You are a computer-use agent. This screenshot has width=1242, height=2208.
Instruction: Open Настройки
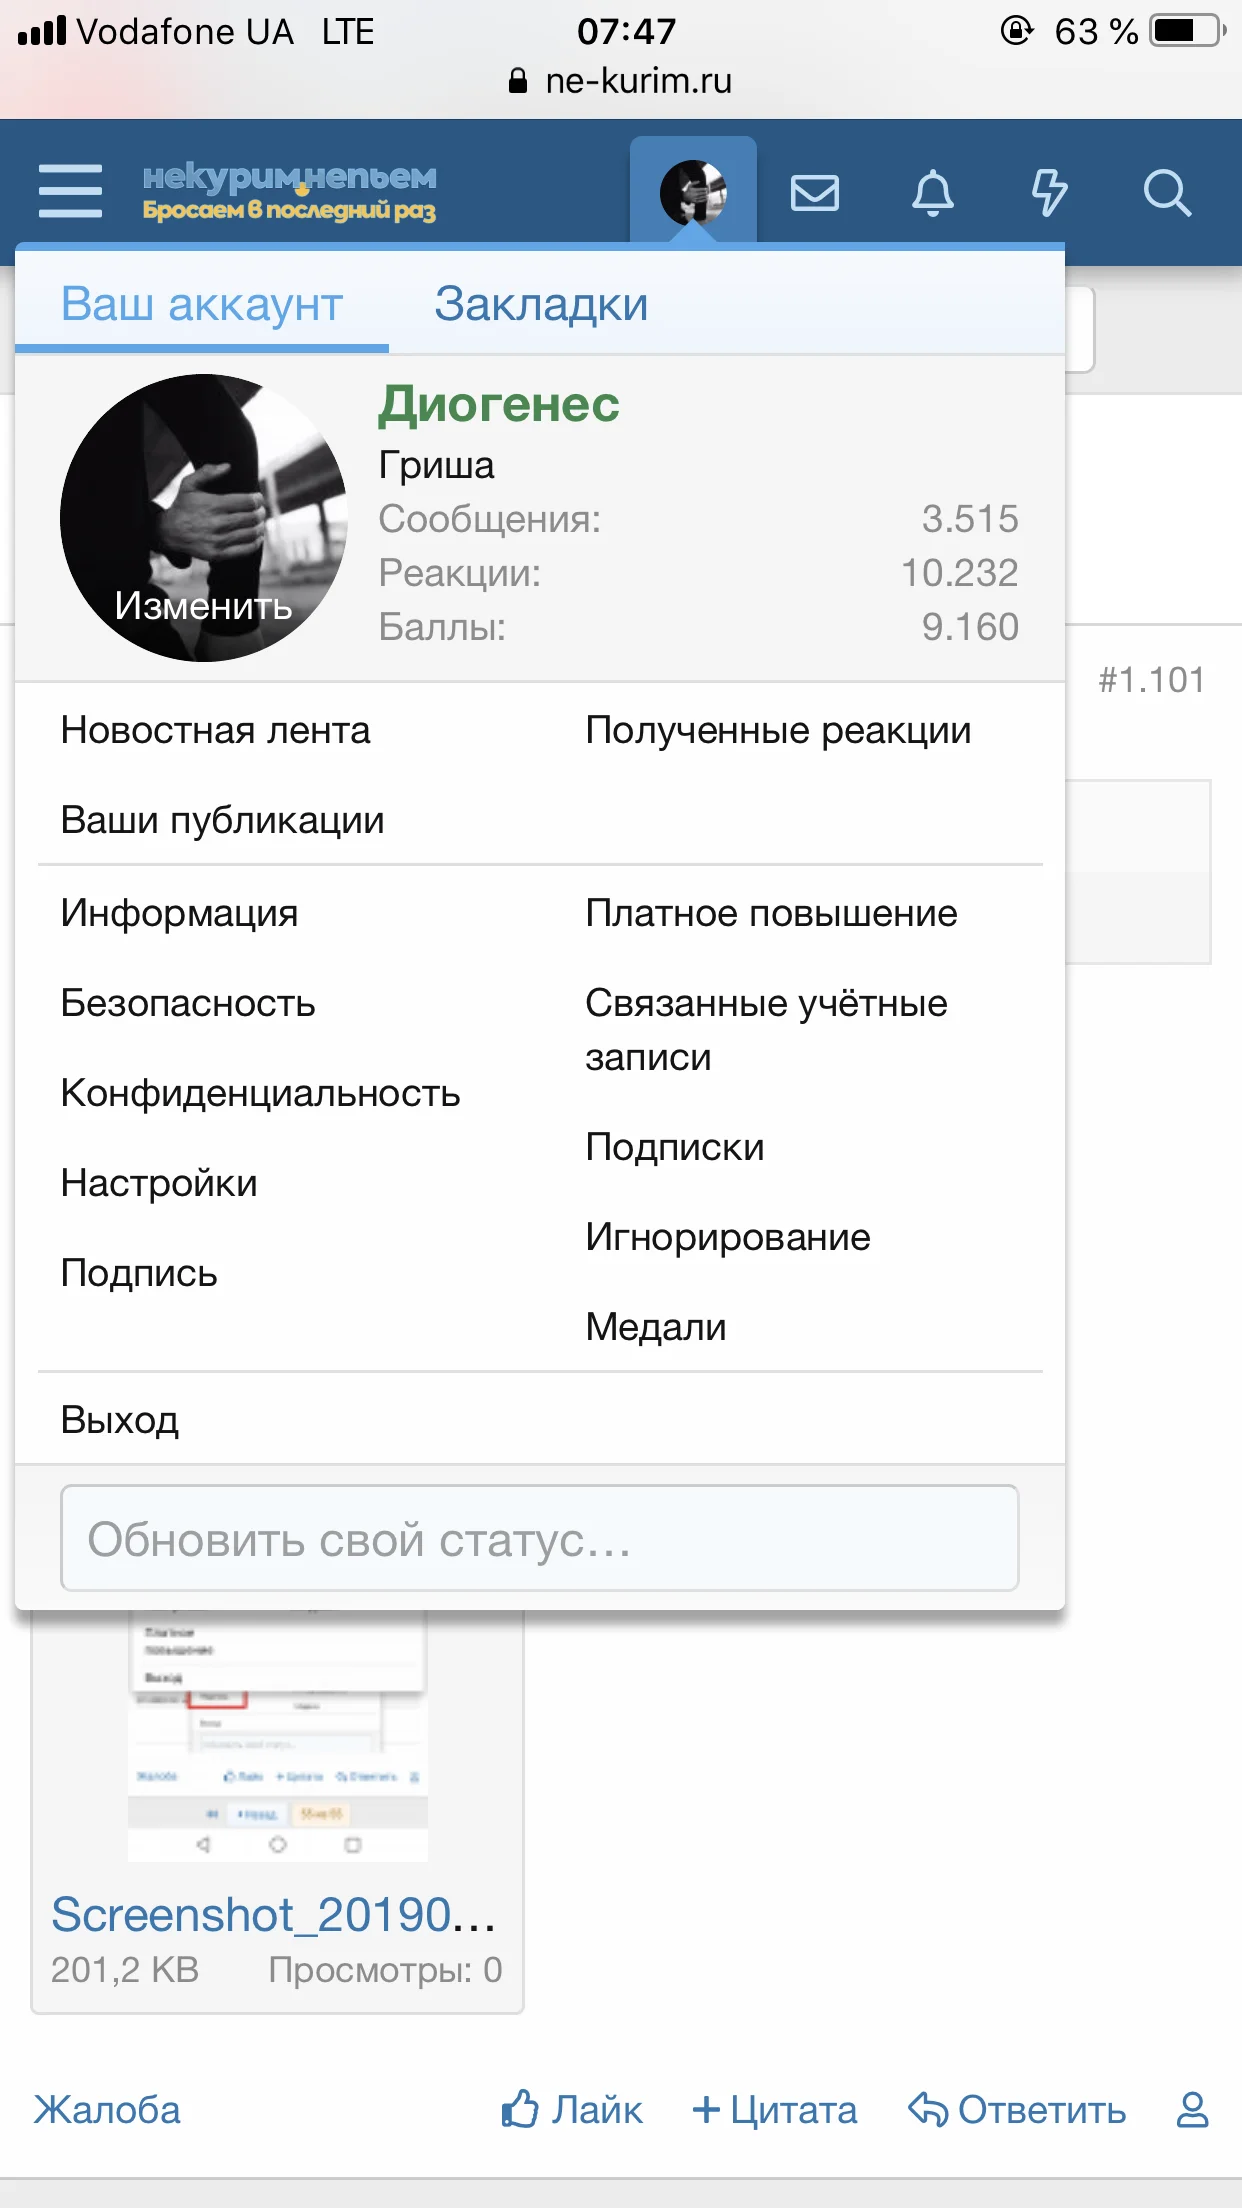pyautogui.click(x=159, y=1184)
